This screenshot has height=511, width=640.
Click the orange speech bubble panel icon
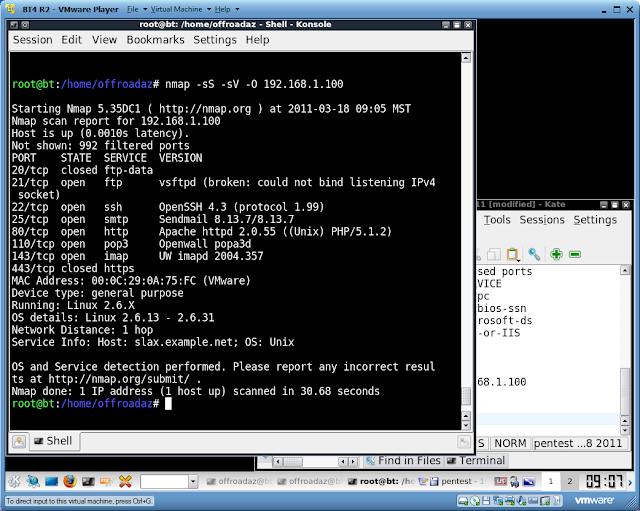[x=107, y=482]
